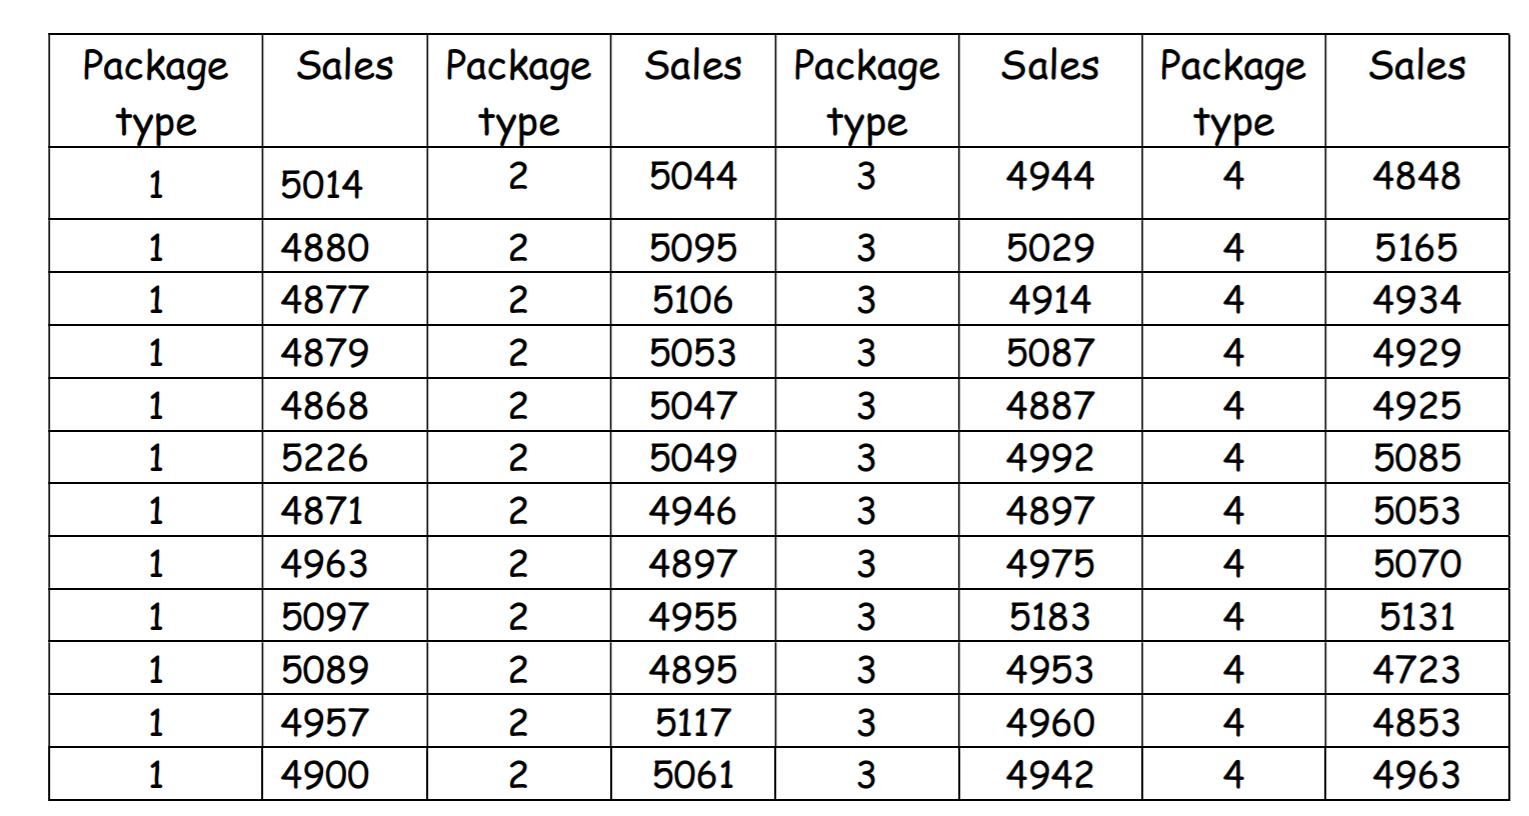Click the sales value 5014

(321, 185)
